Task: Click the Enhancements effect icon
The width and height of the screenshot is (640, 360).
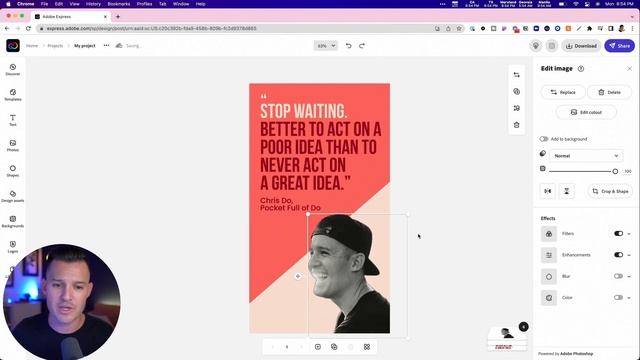Action: 549,255
